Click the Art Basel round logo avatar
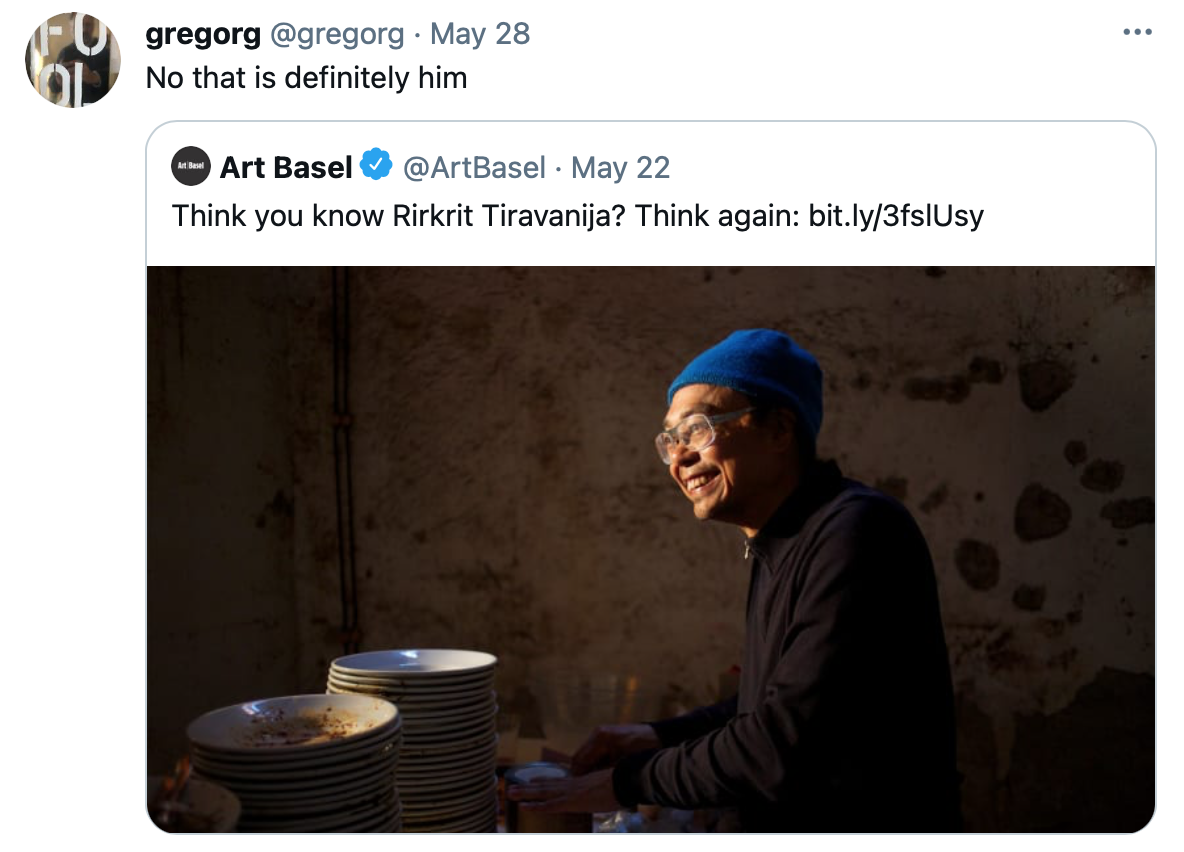 point(190,166)
